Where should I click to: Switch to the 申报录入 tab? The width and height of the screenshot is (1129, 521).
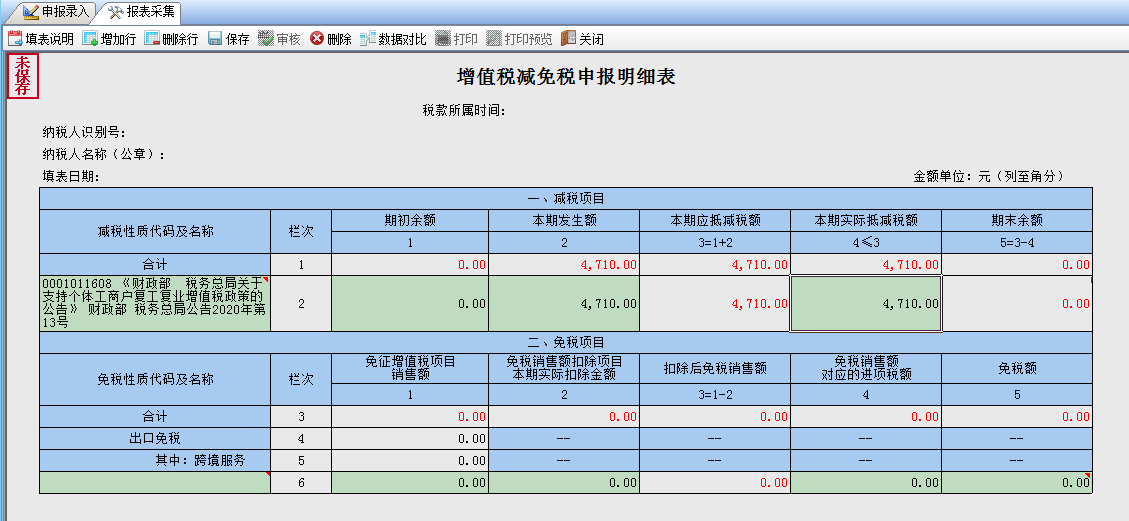pos(56,12)
